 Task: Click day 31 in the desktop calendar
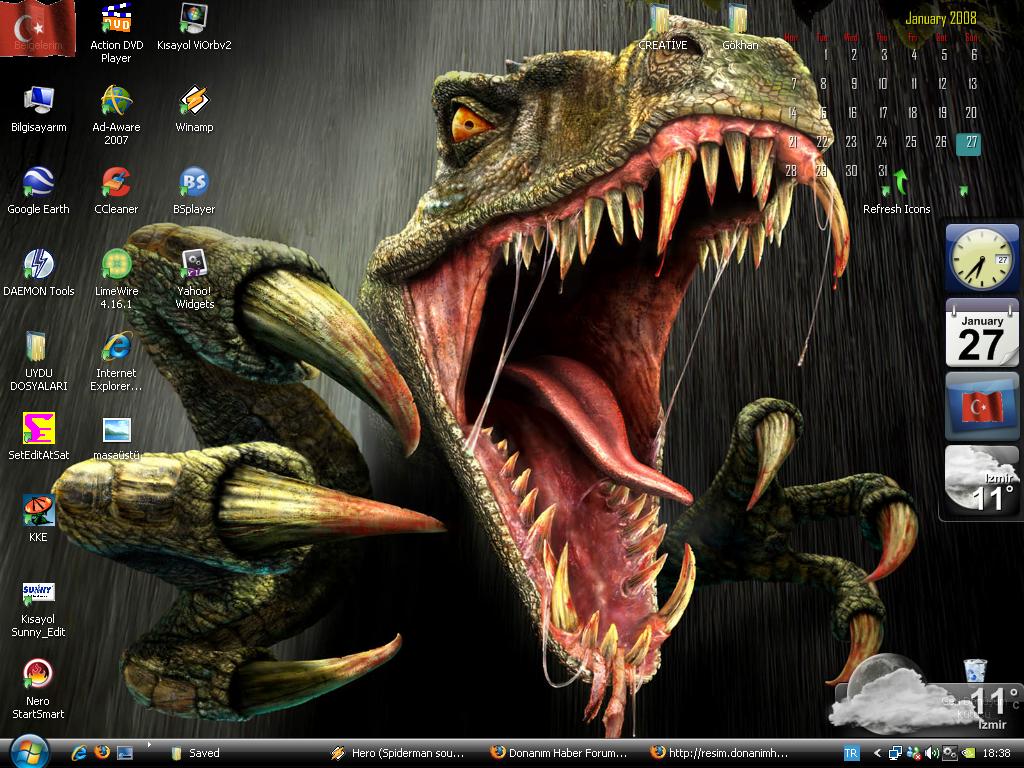point(882,171)
